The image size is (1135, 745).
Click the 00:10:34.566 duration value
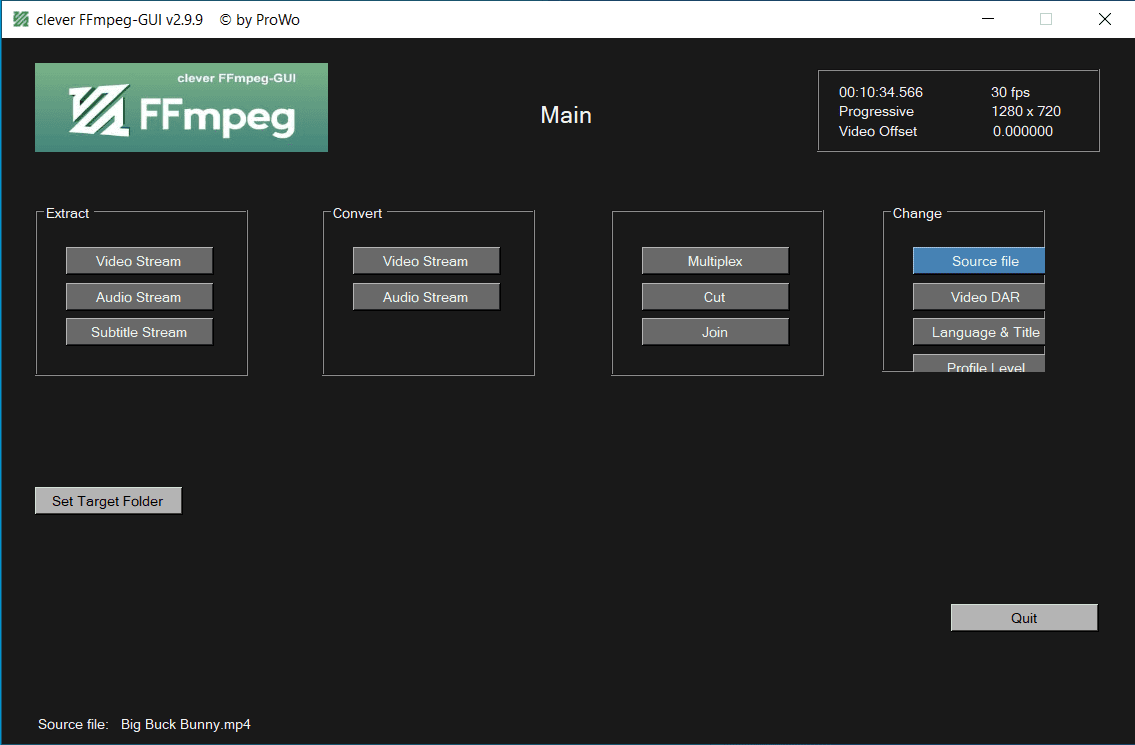[881, 92]
